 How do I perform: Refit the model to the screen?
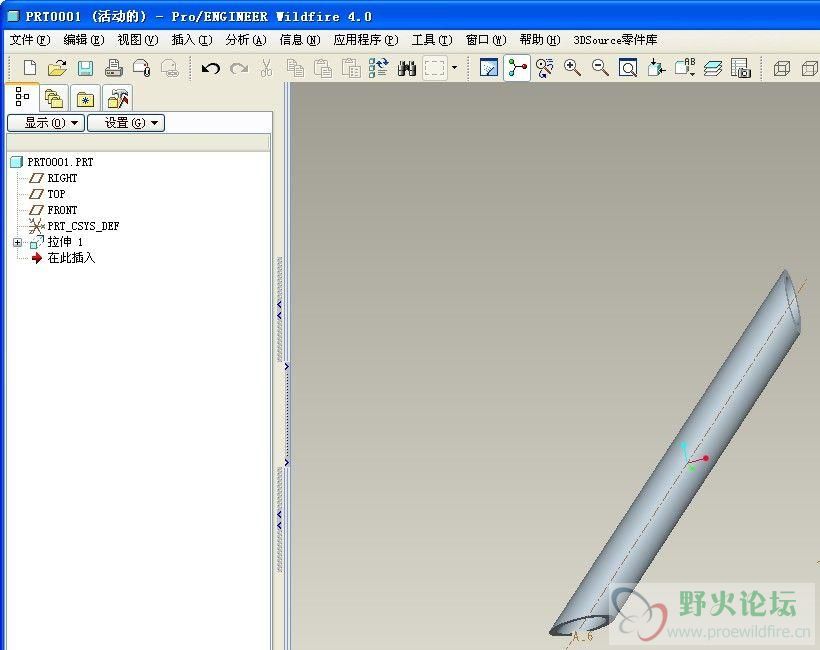[628, 68]
